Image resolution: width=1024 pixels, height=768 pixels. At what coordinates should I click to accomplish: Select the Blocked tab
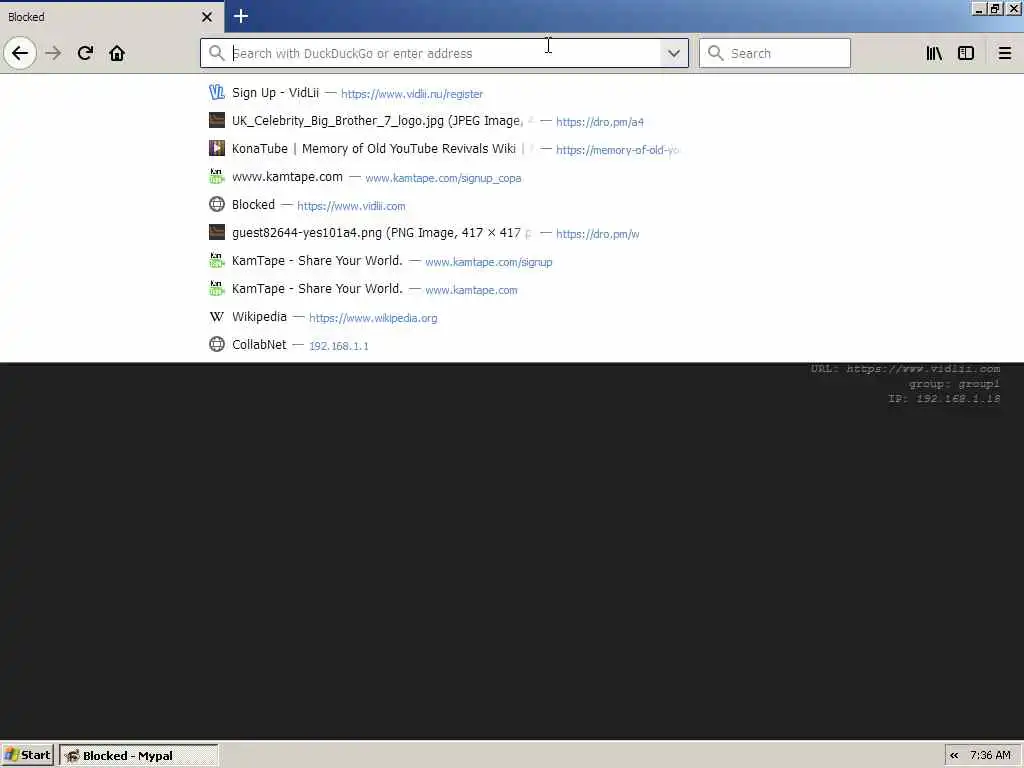tap(112, 17)
